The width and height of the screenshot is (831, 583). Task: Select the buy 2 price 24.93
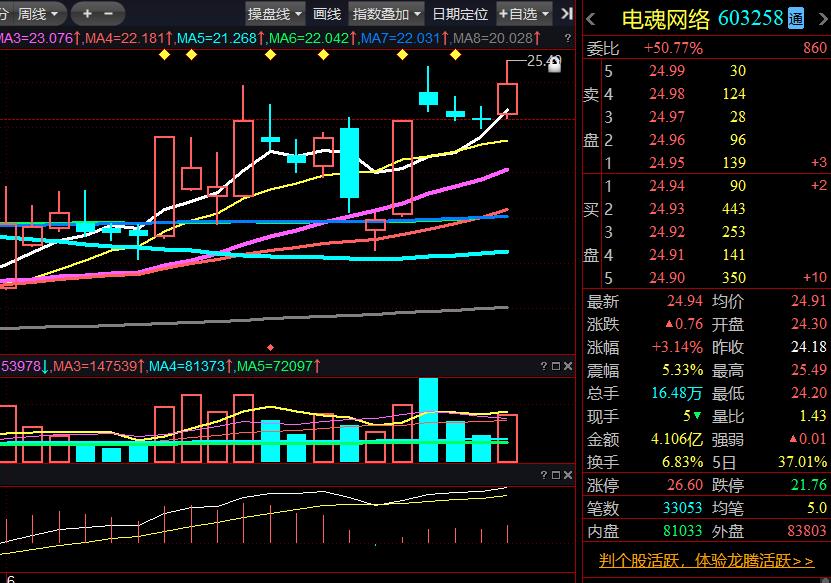(x=667, y=209)
